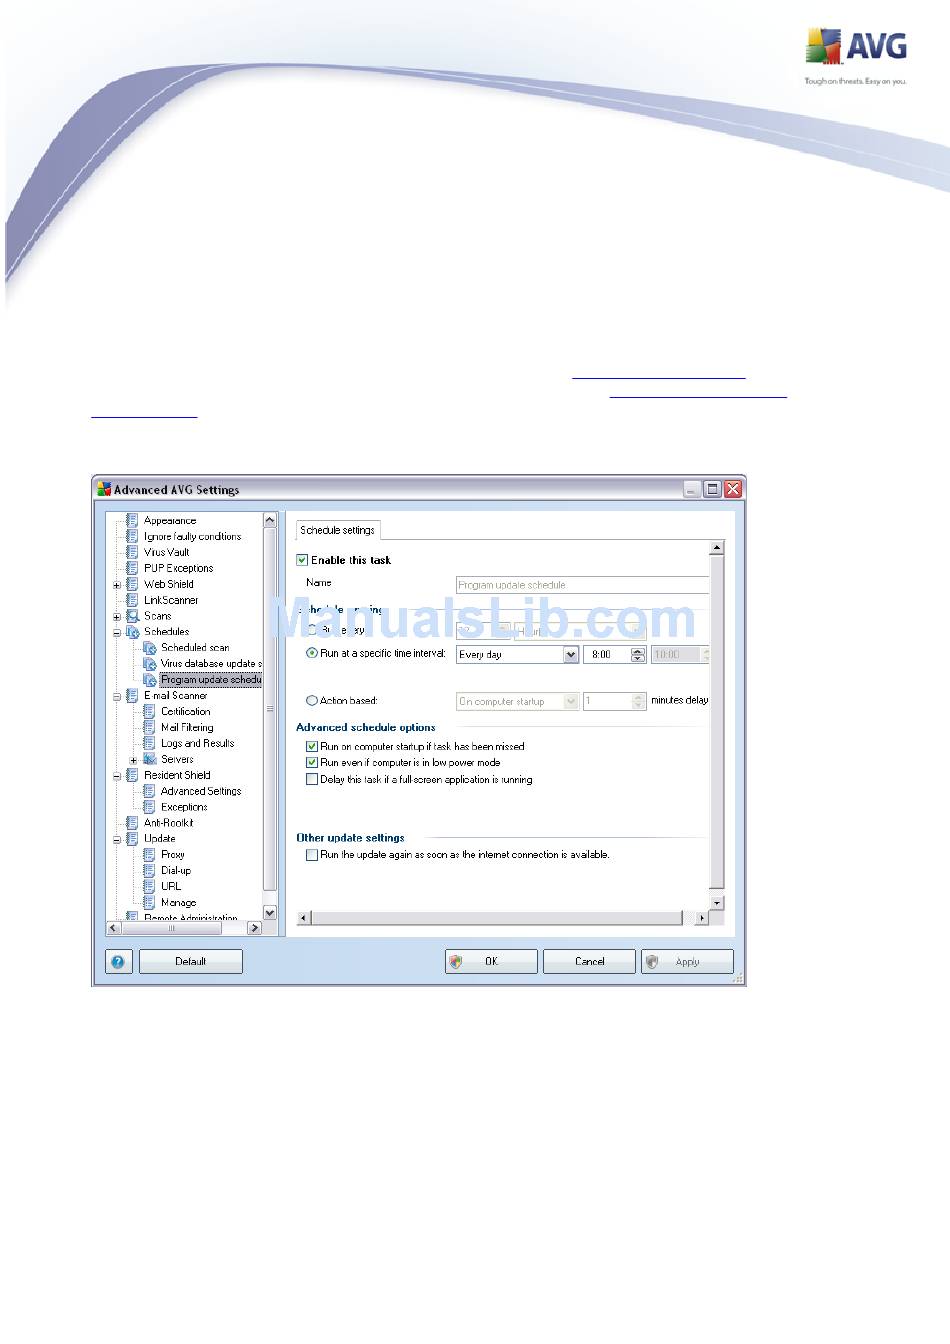Switch to the Schedule settings tab
Viewport: 950px width, 1344px height.
(337, 530)
